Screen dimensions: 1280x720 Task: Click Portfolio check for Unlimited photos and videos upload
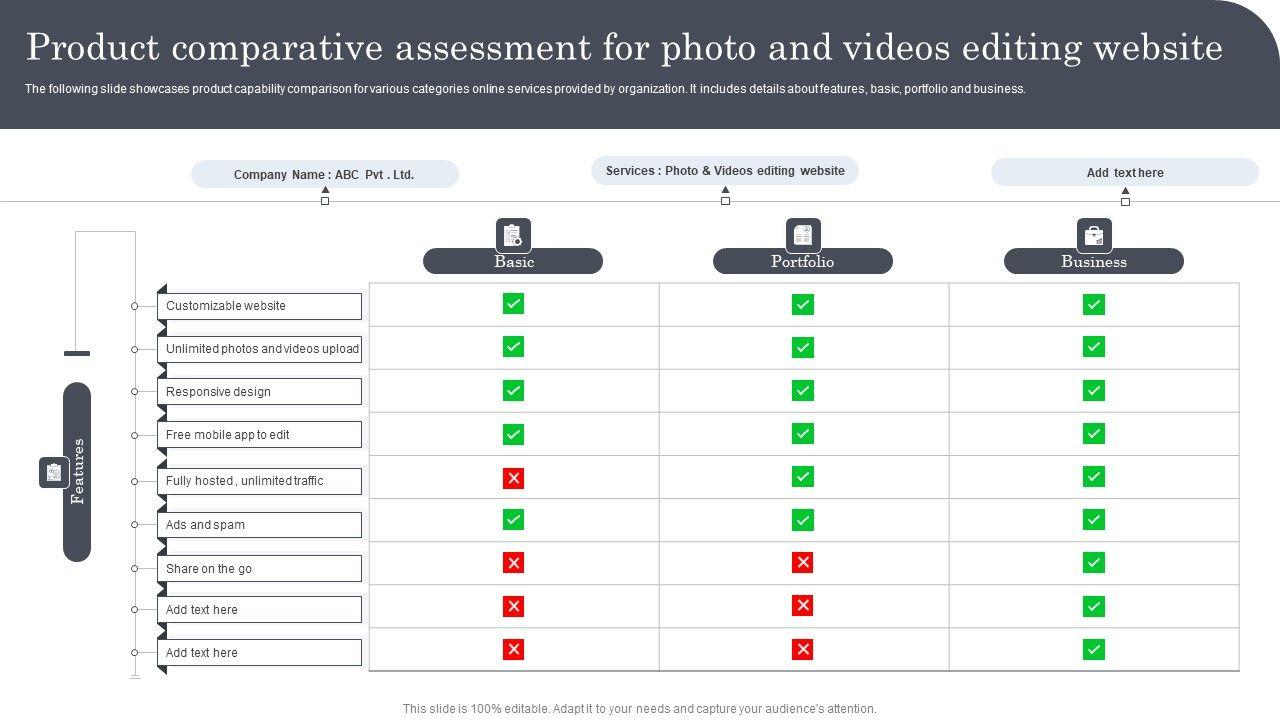(803, 347)
